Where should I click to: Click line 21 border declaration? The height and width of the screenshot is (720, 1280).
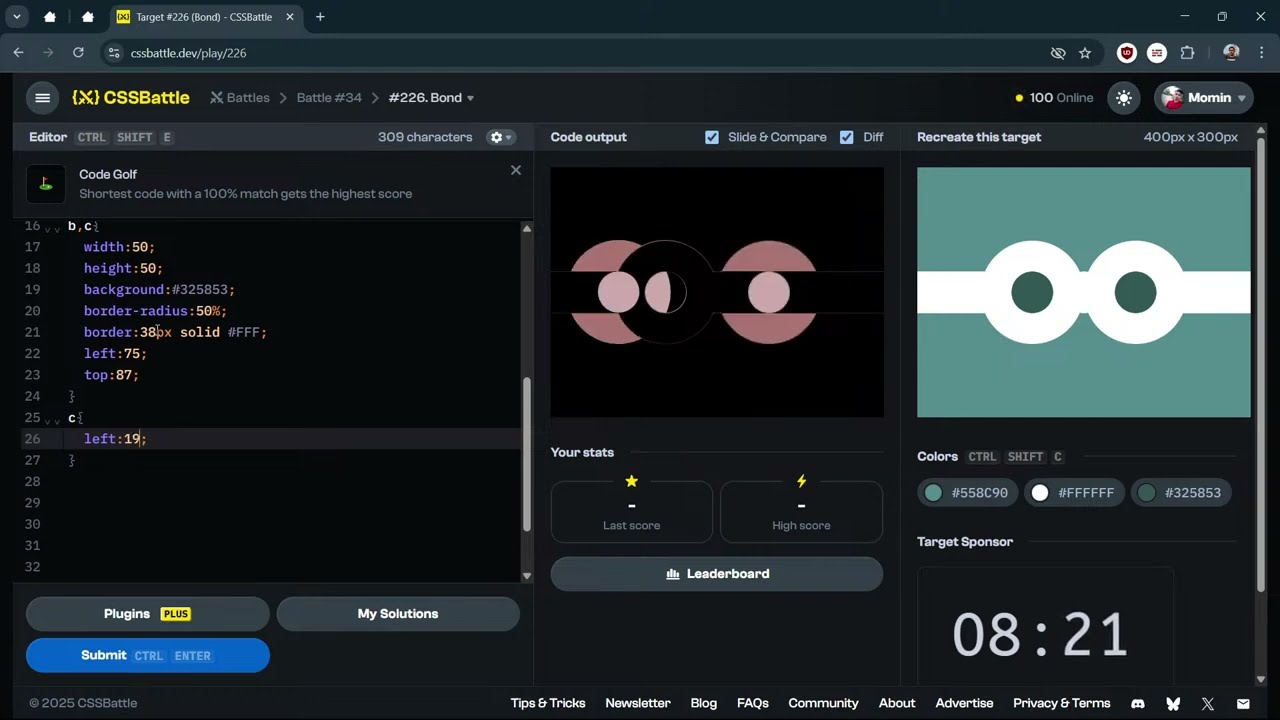tap(175, 332)
